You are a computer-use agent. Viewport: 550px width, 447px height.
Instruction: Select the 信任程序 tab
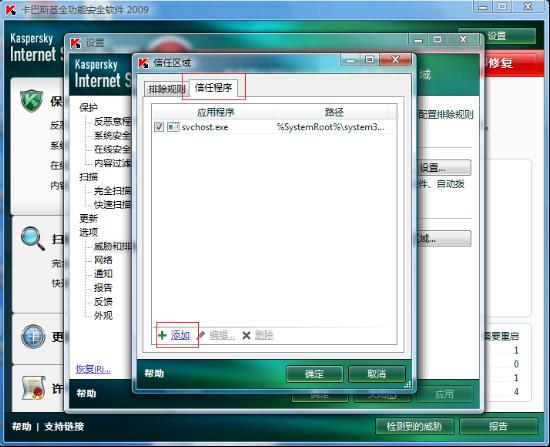coord(213,88)
